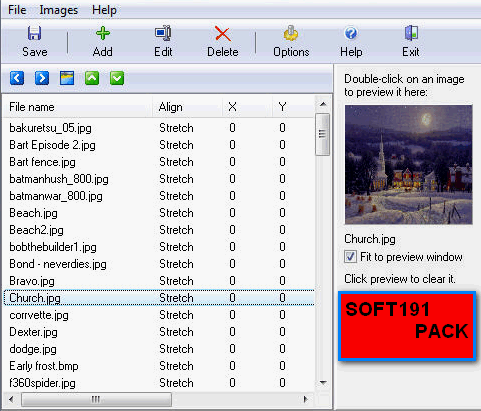Go to the previous image with the blue left arrow
This screenshot has width=481, height=411.
[x=17, y=78]
